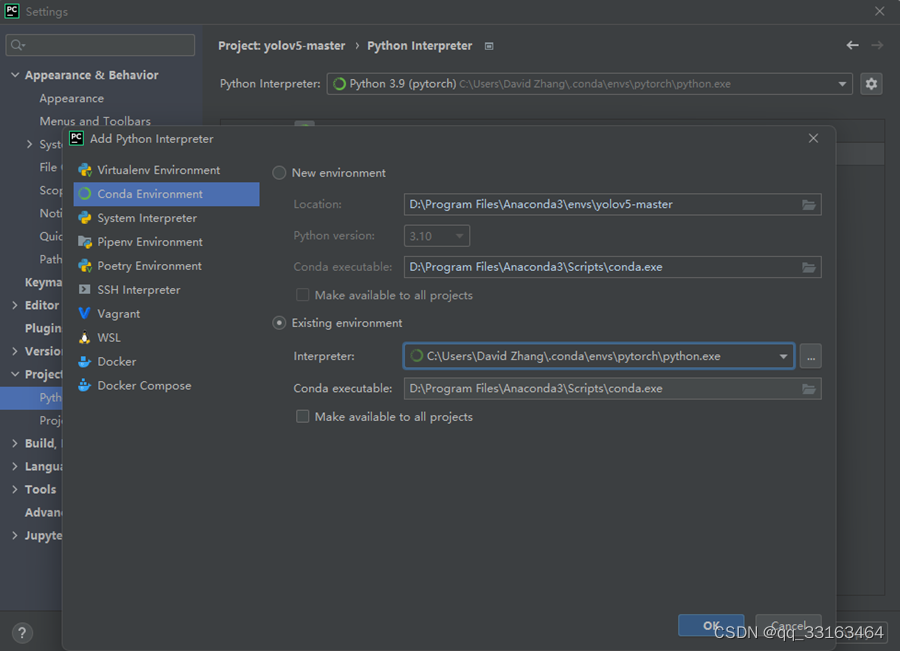Image resolution: width=900 pixels, height=651 pixels.
Task: Go forward with the right arrow
Action: click(877, 45)
